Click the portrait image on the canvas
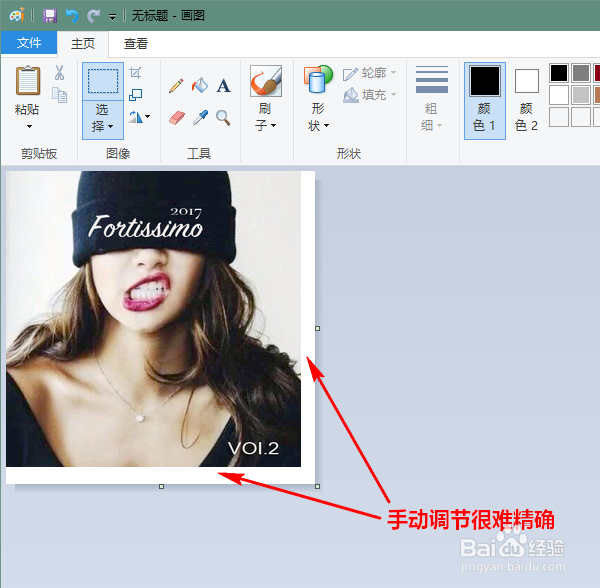Screen dimensions: 600x588 tap(153, 319)
